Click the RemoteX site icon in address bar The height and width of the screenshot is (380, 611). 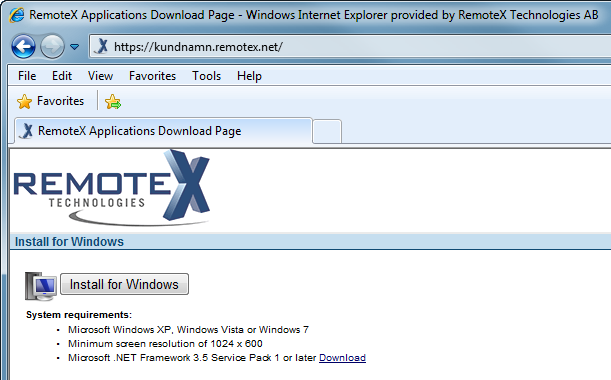click(102, 46)
